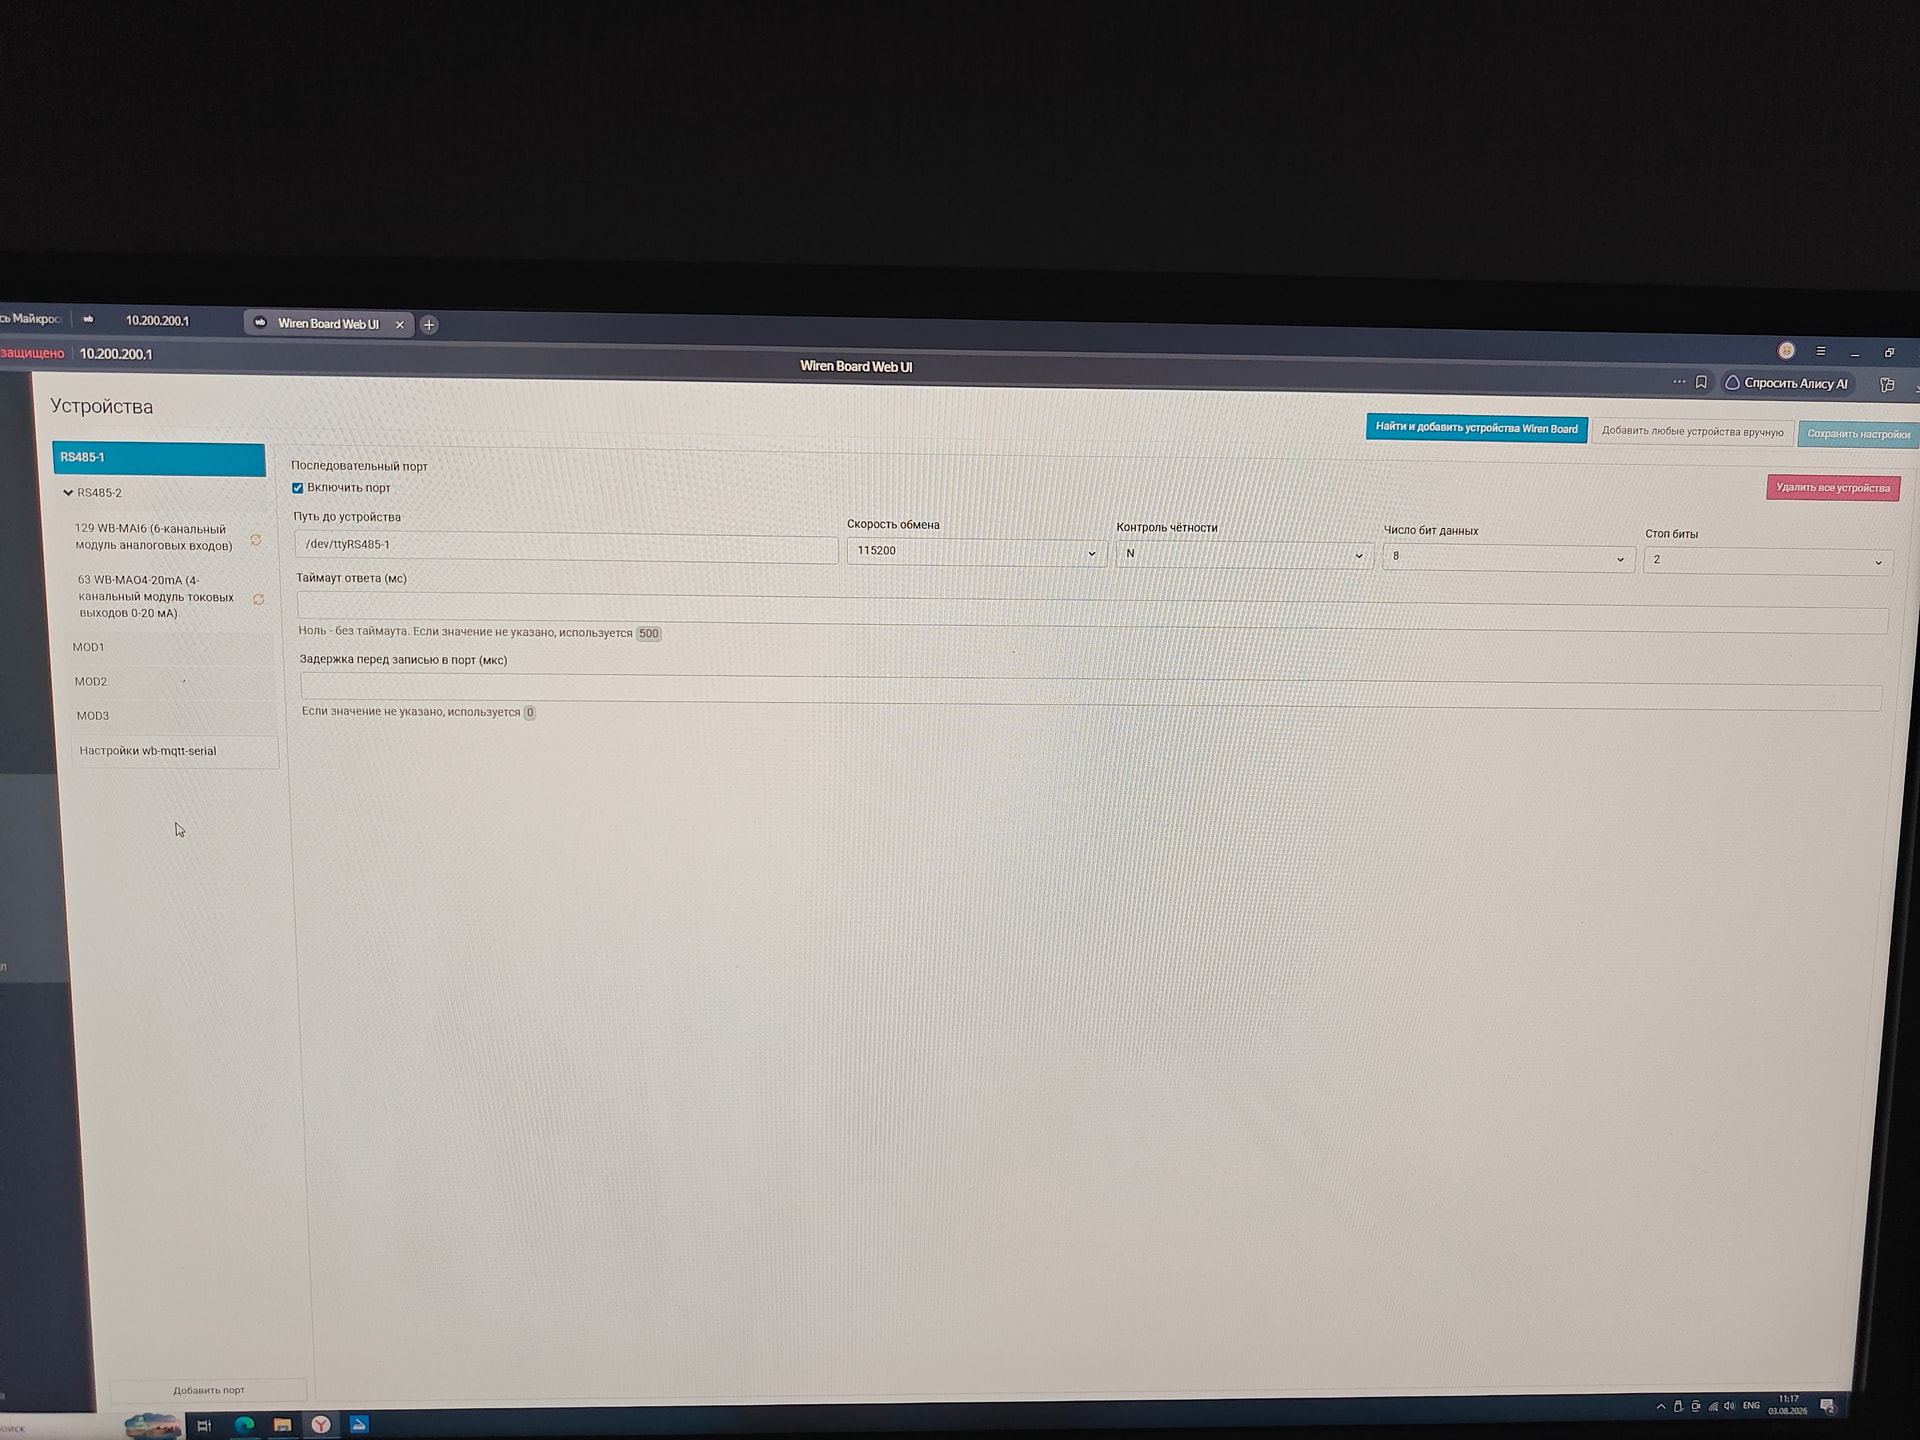Open the browser hamburger menu

click(1821, 351)
